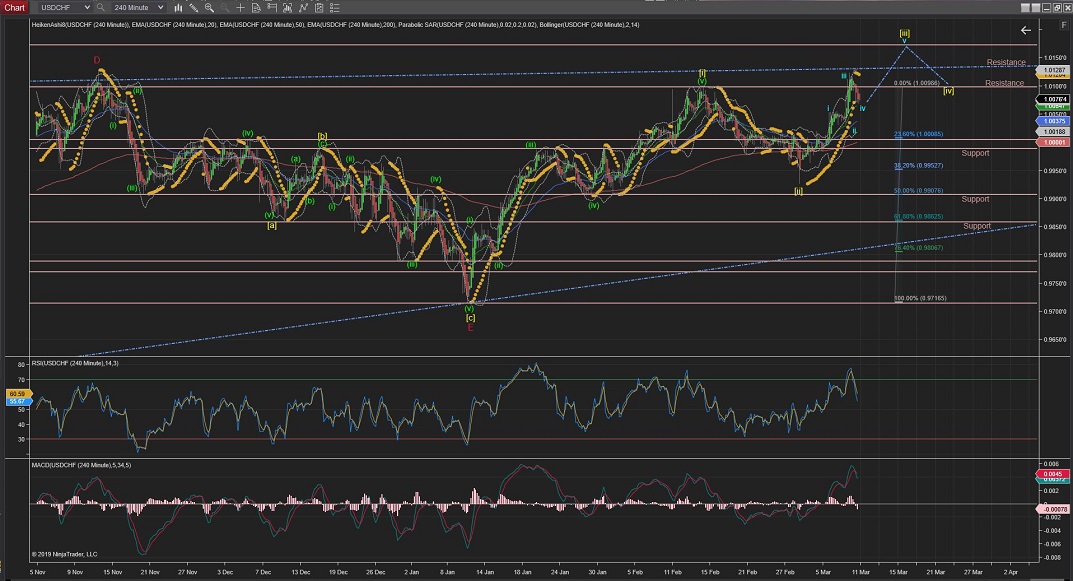1073x581 pixels.
Task: Open the USDCHF instrument dropdown
Action: 64,8
